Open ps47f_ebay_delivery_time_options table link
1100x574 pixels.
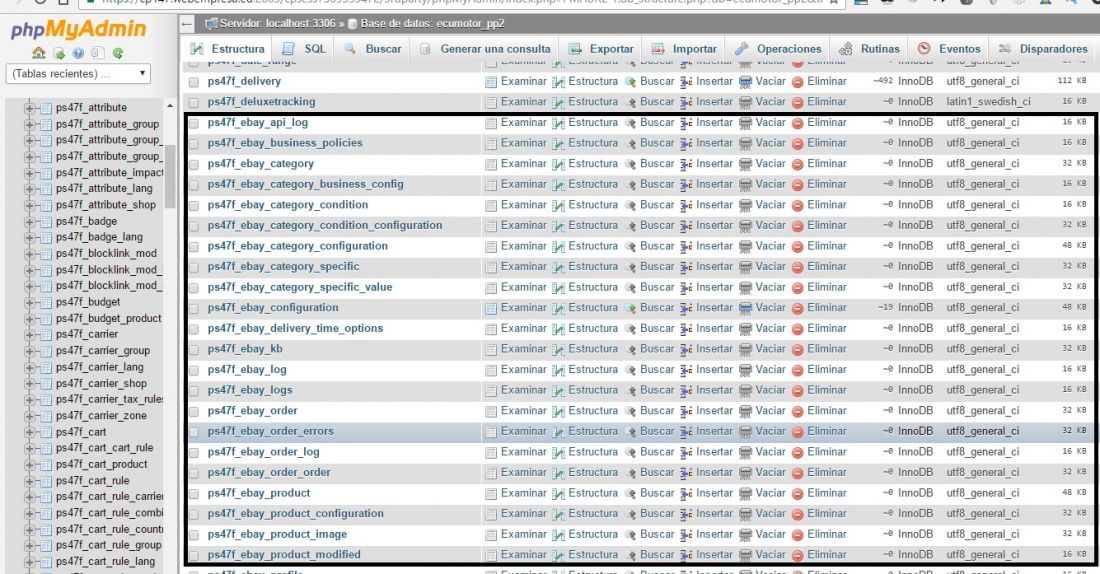point(295,328)
